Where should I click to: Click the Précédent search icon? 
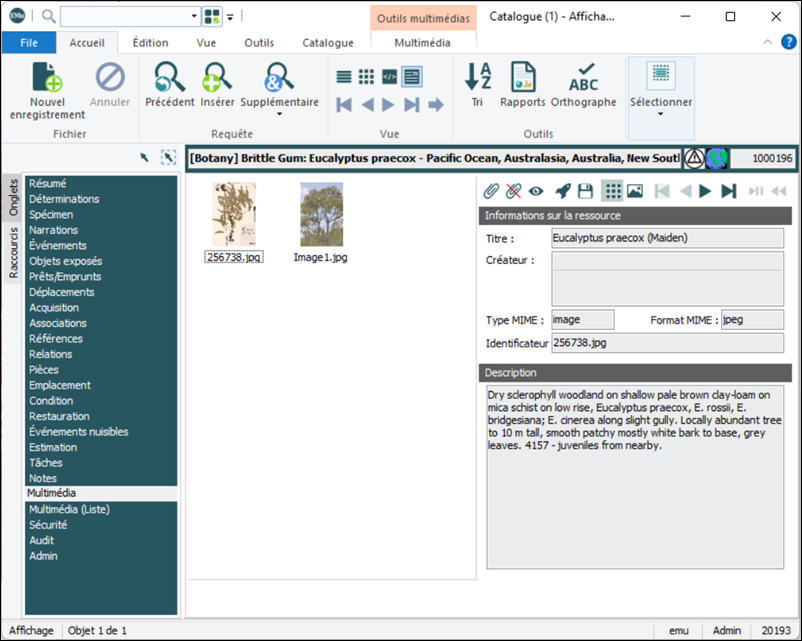click(x=170, y=85)
